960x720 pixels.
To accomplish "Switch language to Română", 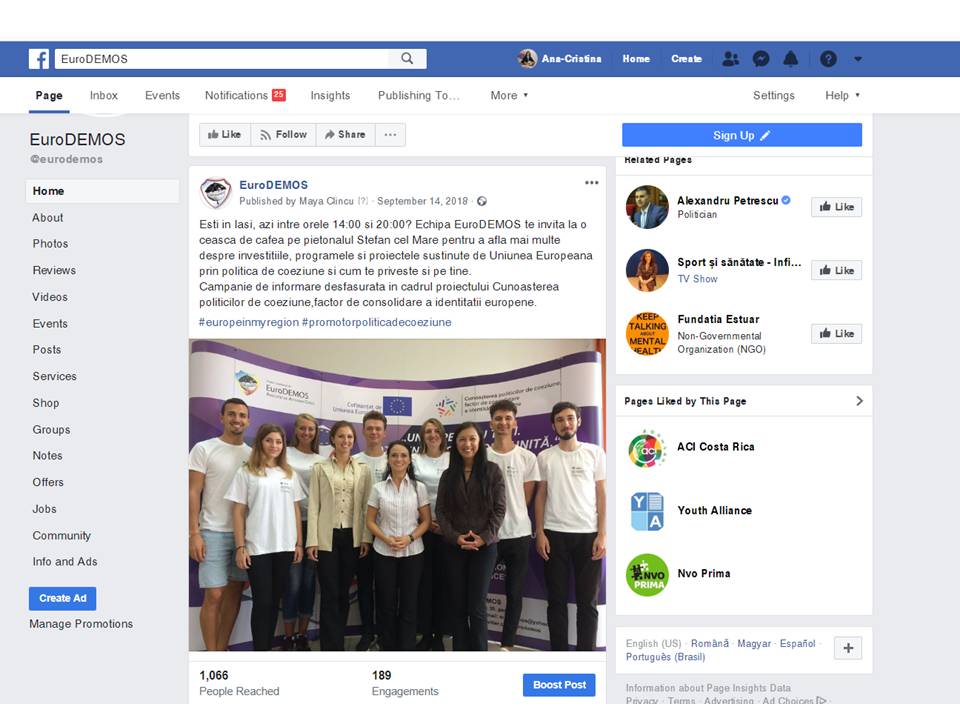I will click(x=710, y=643).
